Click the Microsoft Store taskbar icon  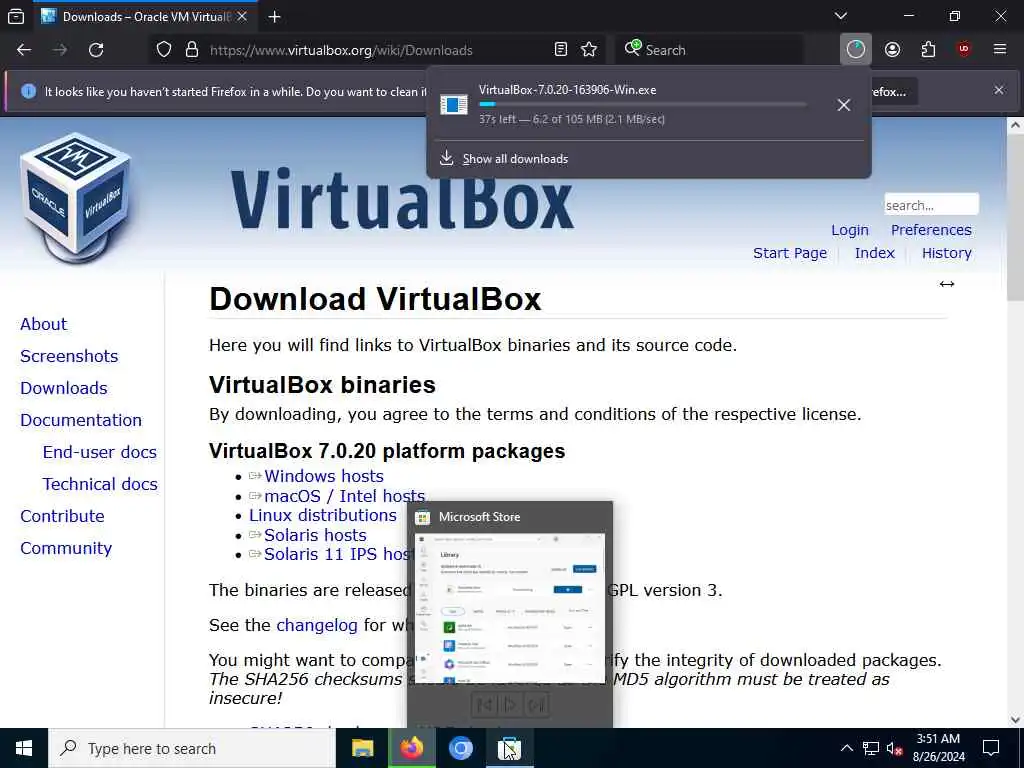coord(510,748)
